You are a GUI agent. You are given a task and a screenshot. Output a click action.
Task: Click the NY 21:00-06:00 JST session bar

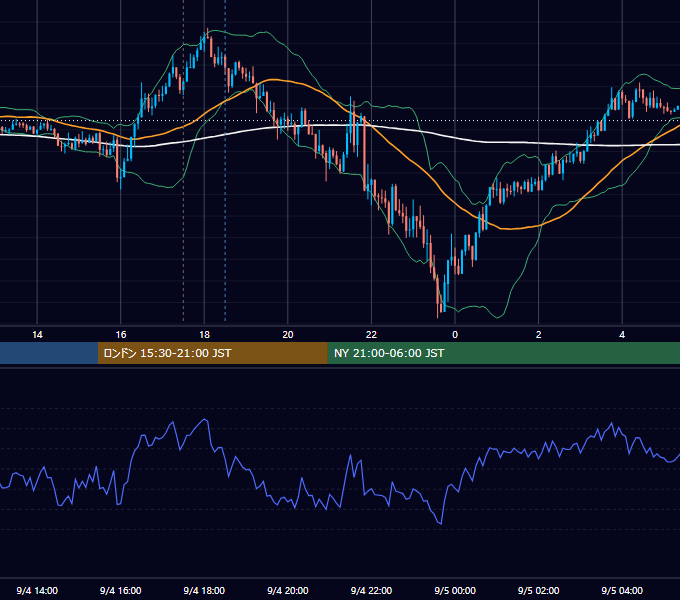coord(503,353)
